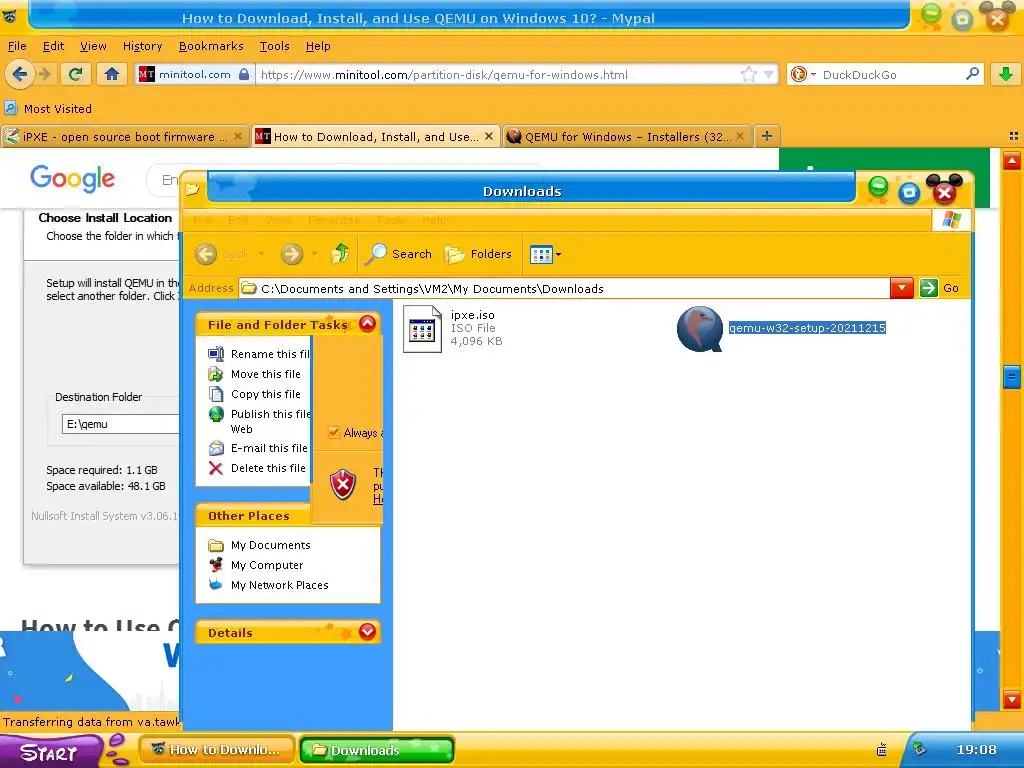Open a new browser tab
The width and height of the screenshot is (1024, 768).
pyautogui.click(x=767, y=136)
